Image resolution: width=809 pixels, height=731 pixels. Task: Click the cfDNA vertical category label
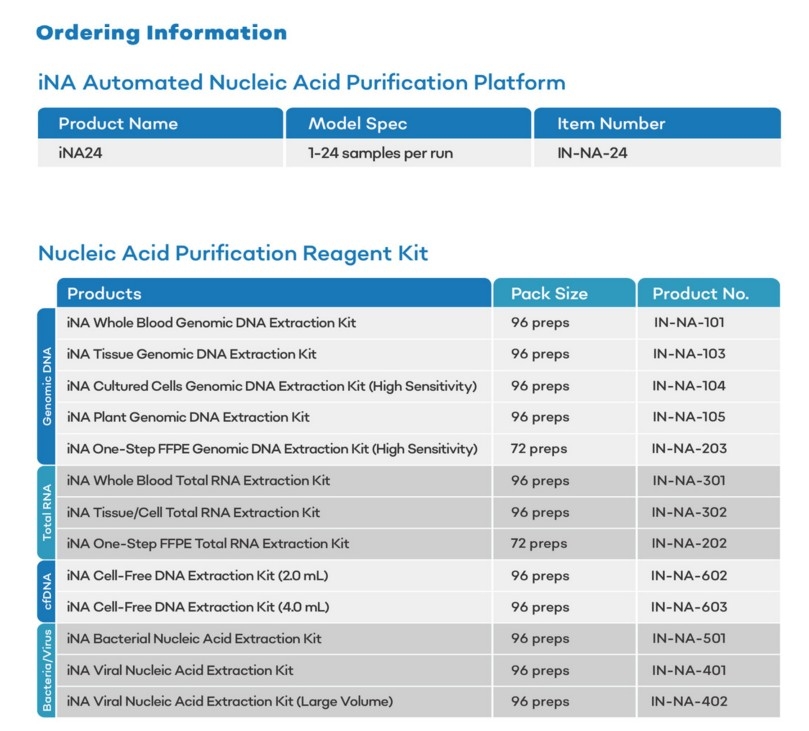coord(47,591)
